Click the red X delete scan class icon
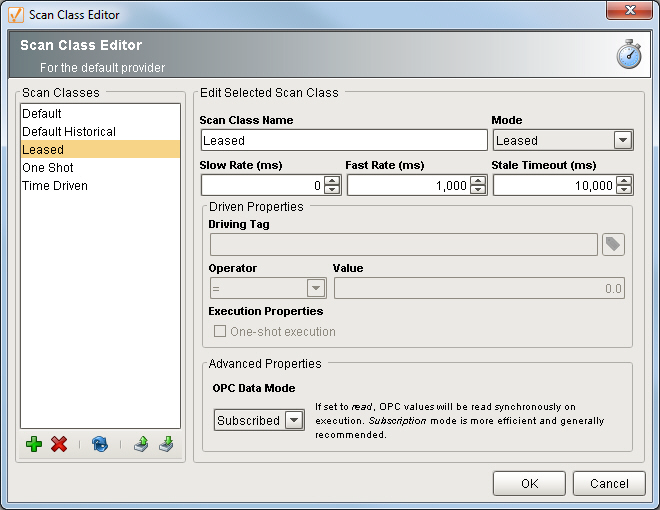The width and height of the screenshot is (660, 510). coord(59,445)
